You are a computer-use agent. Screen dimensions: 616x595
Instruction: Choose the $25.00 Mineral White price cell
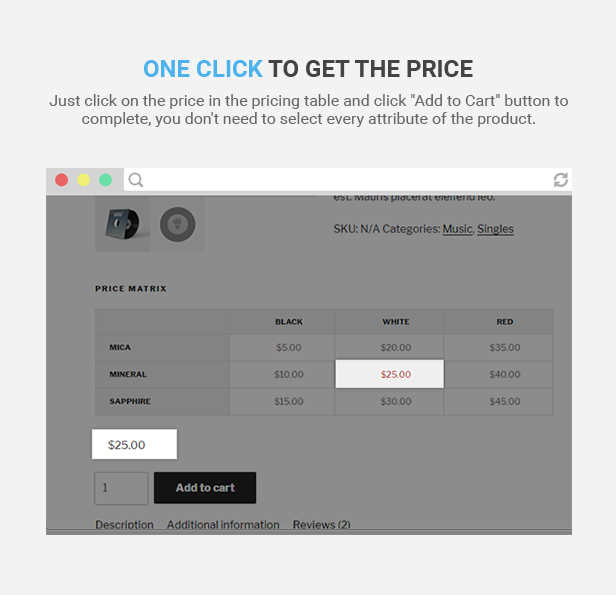point(389,374)
